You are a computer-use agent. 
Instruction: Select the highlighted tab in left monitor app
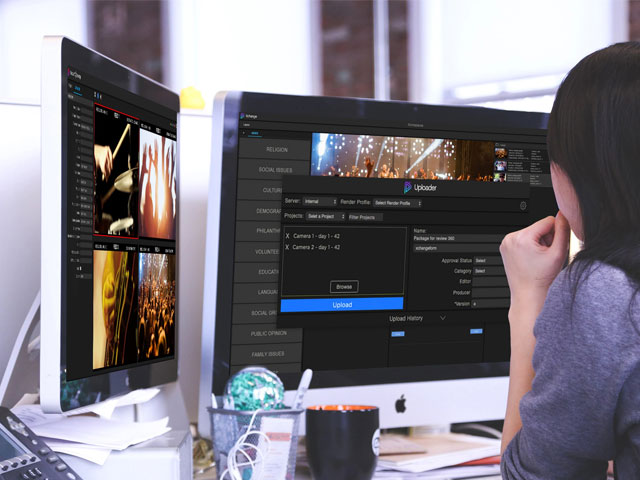click(x=78, y=89)
